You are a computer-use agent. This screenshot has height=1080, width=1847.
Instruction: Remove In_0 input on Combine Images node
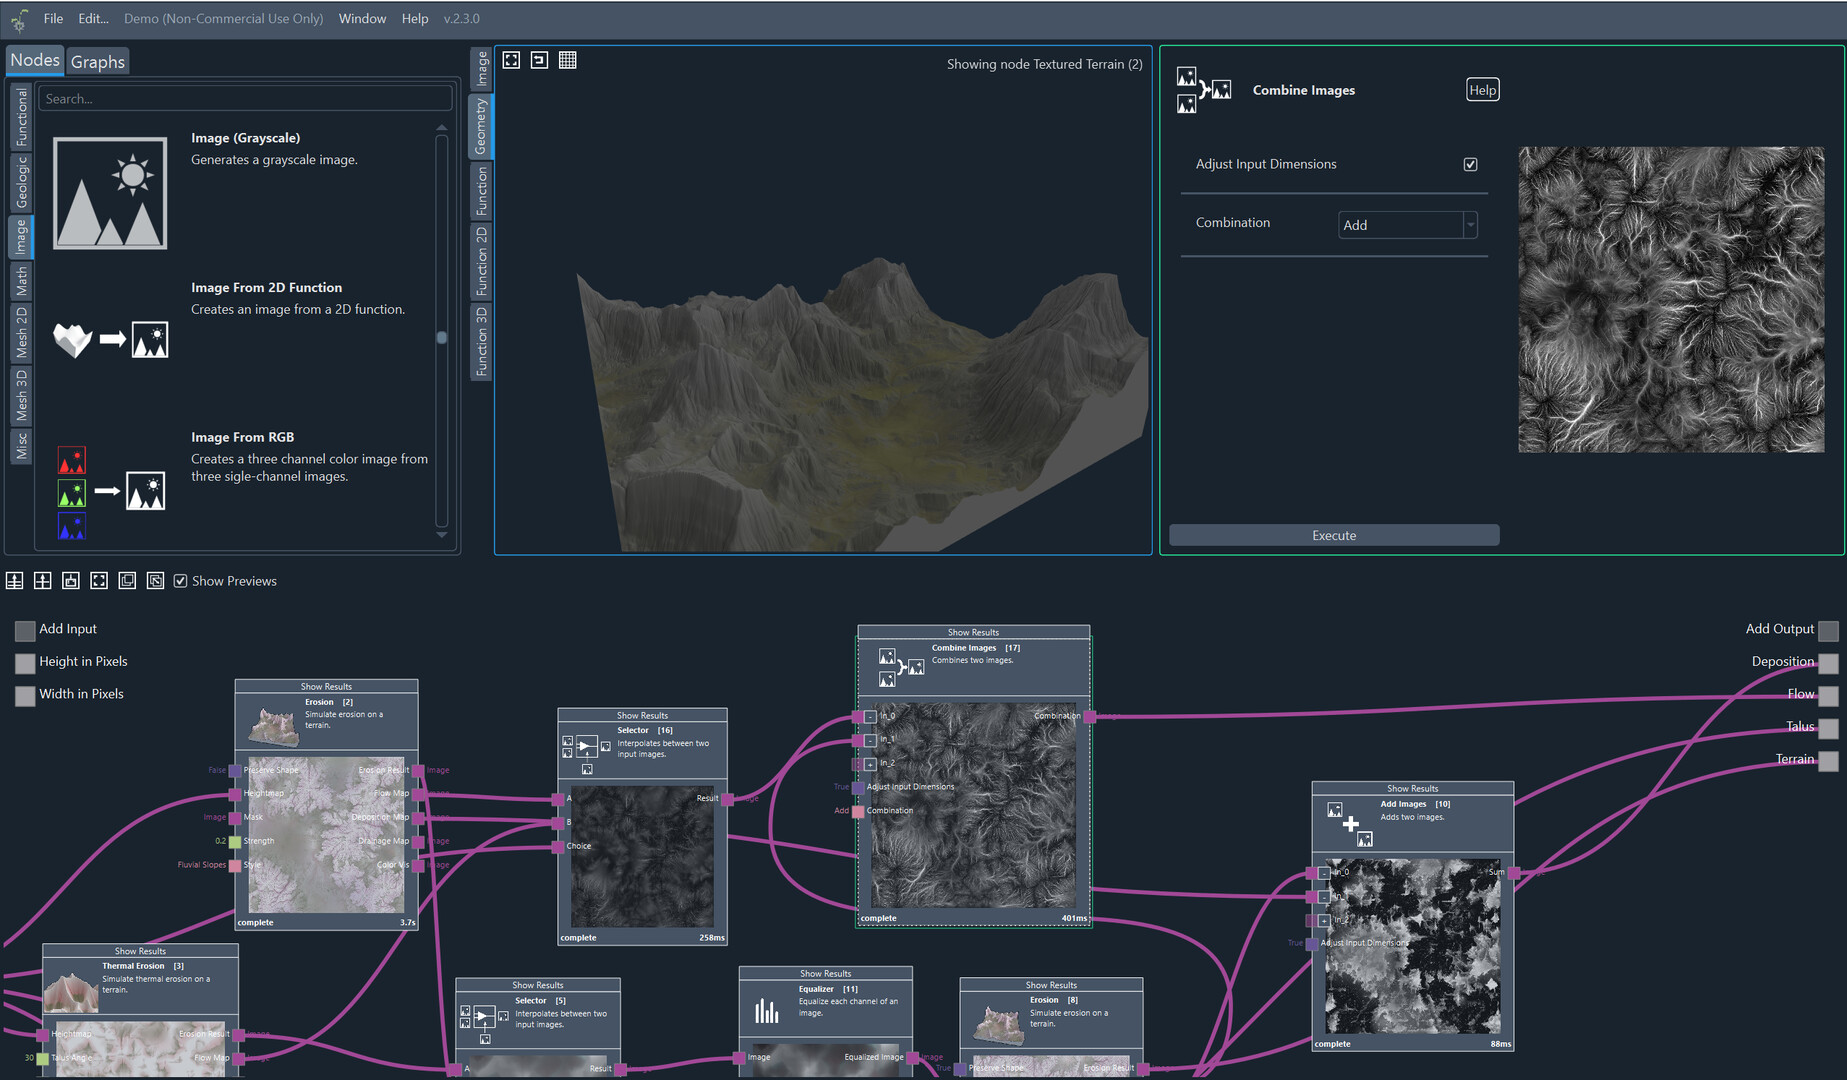point(870,717)
